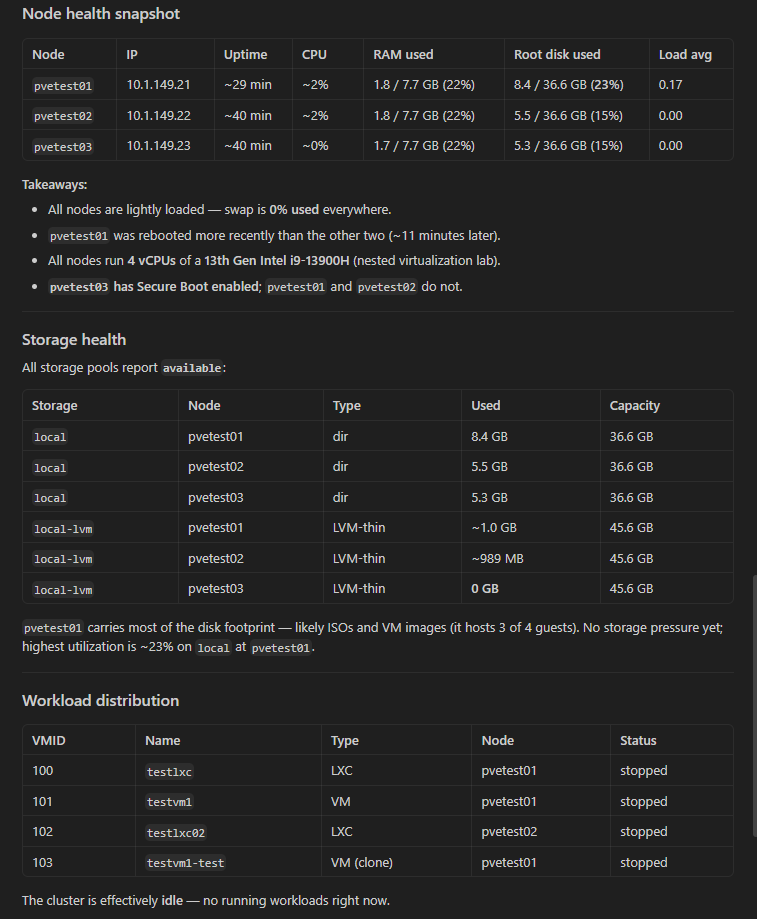Click the '~29 min' uptime cell
This screenshot has width=757, height=919.
[x=248, y=85]
